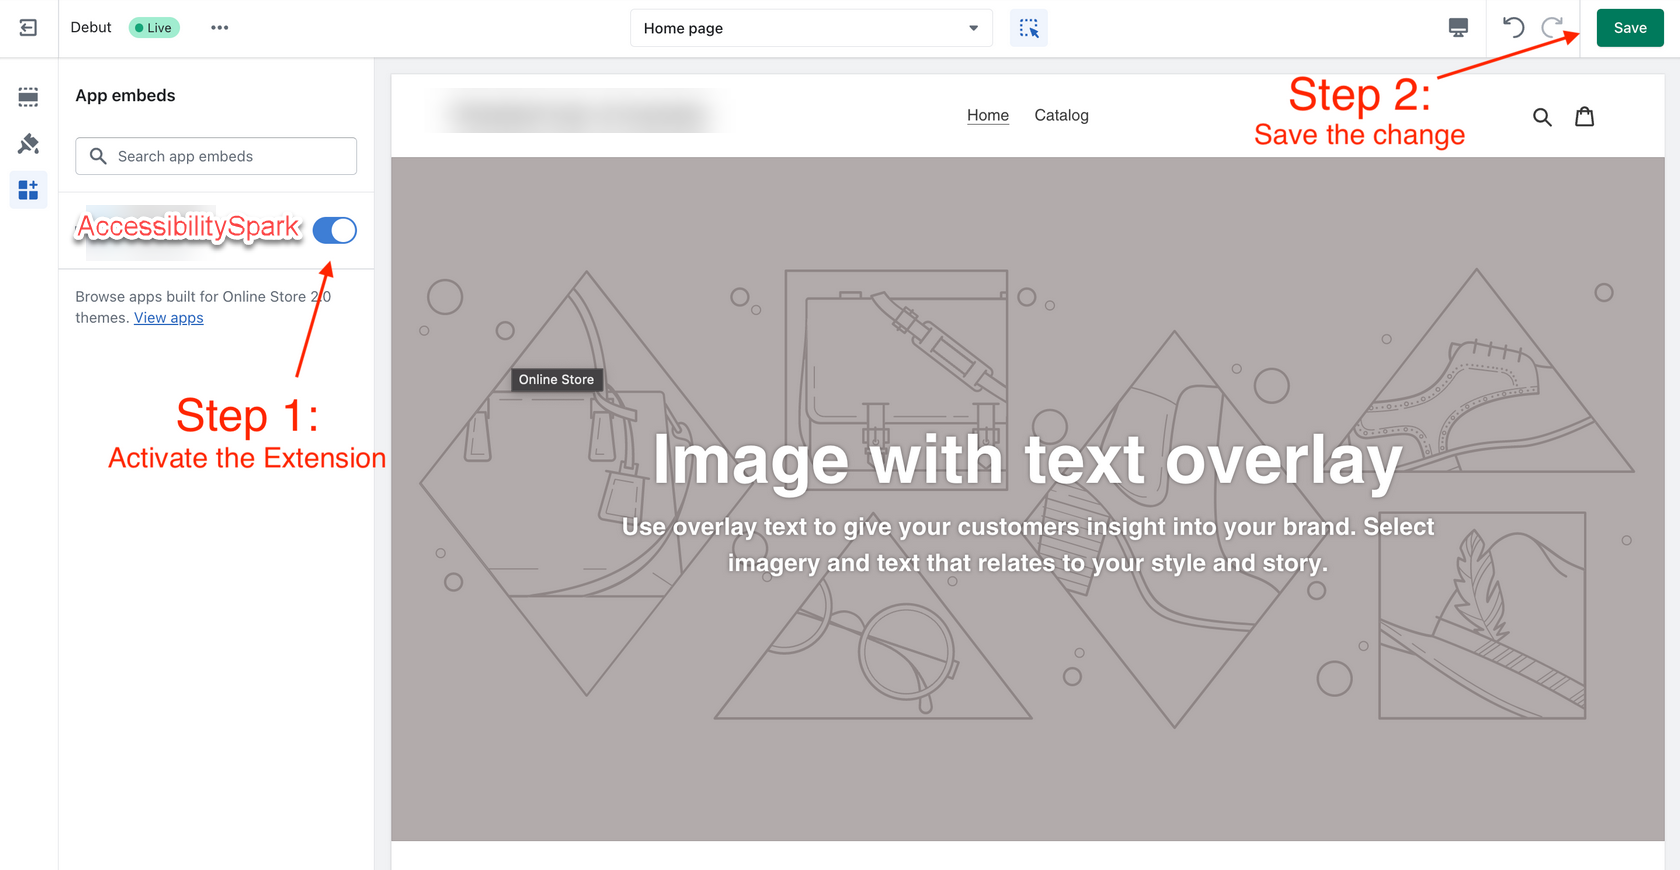Open the three-dot more actions menu
This screenshot has height=870, width=1680.
(x=219, y=28)
